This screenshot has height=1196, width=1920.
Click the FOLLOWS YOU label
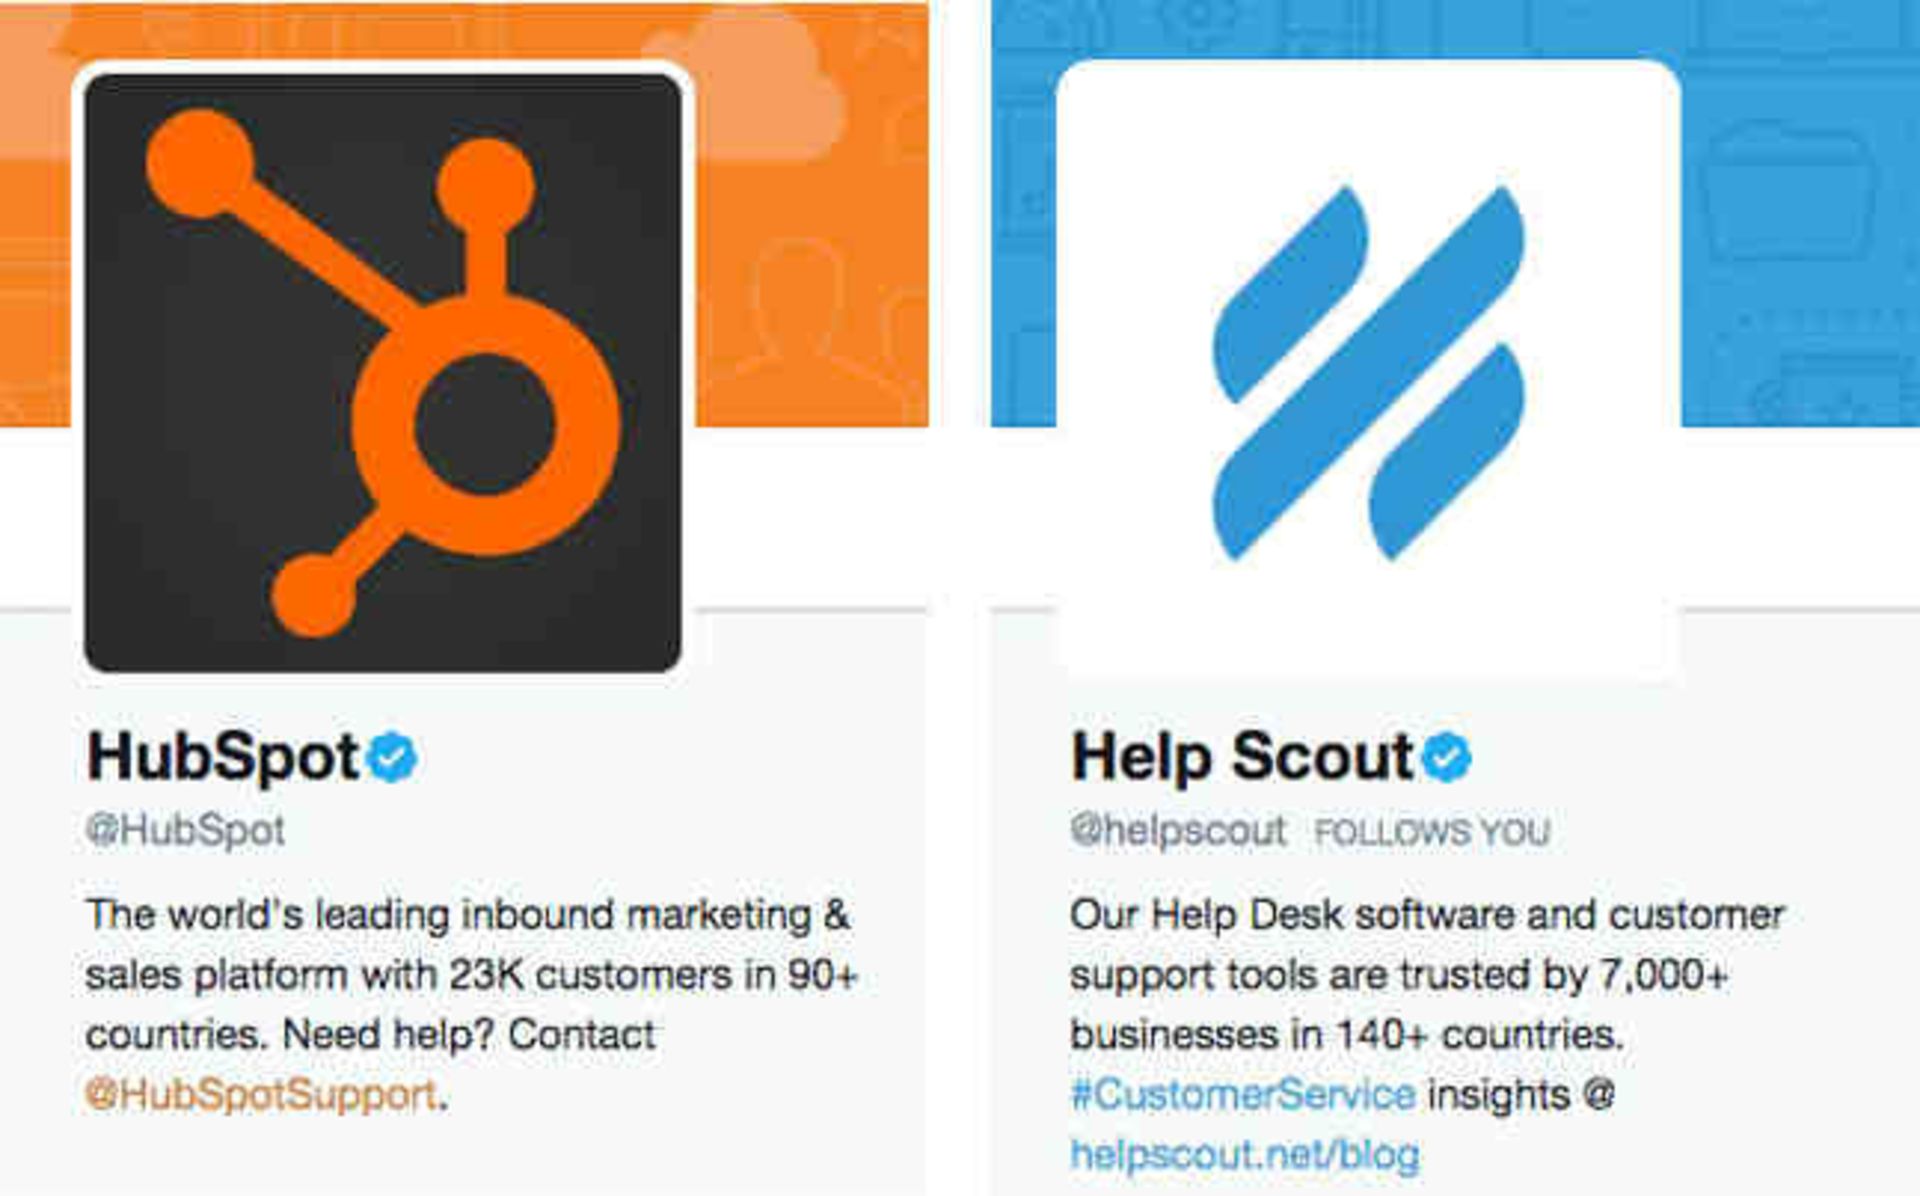click(1432, 832)
